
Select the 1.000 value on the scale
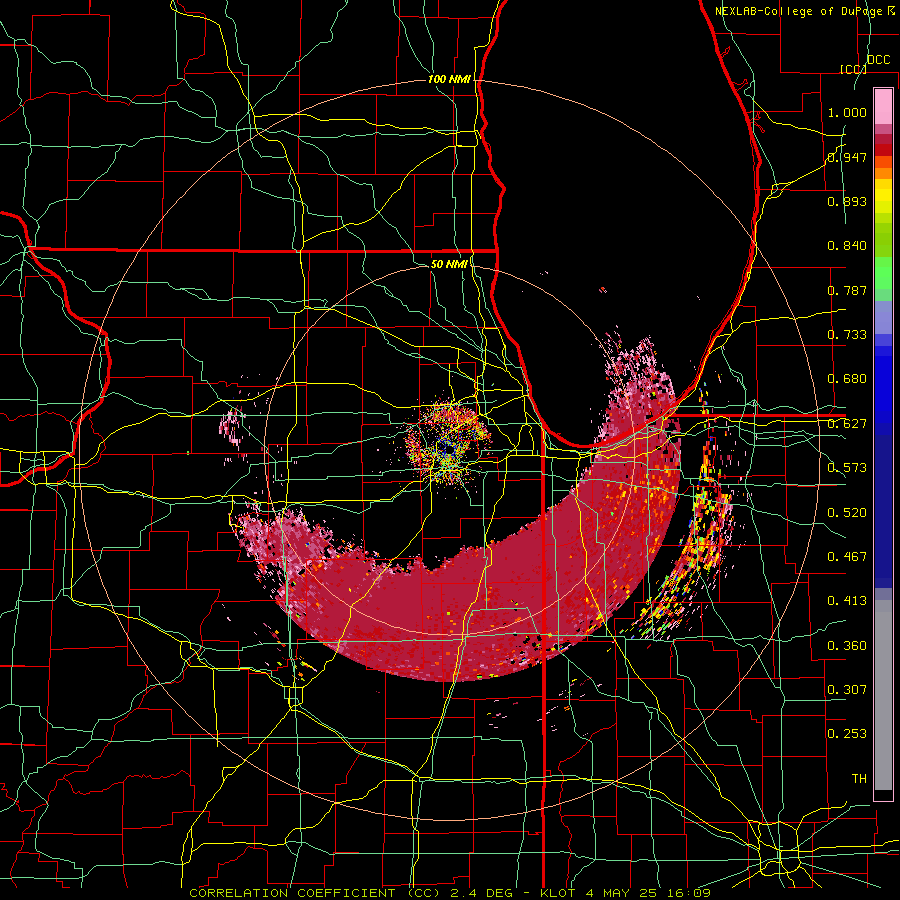coord(847,112)
